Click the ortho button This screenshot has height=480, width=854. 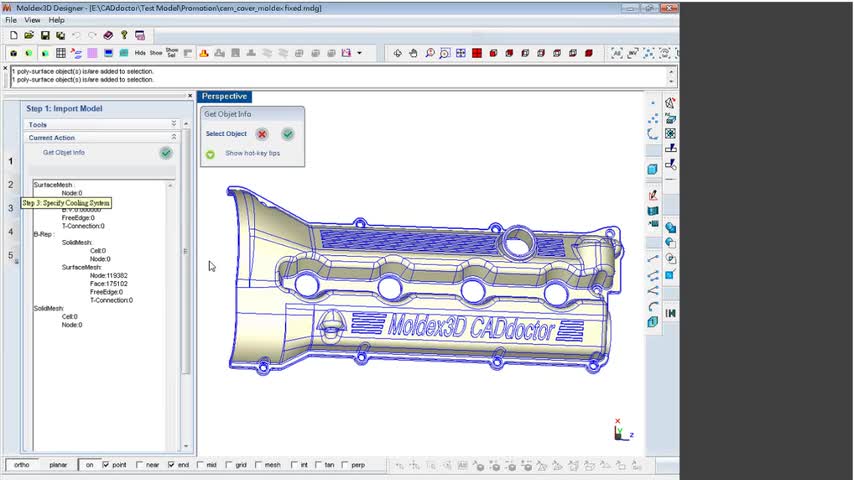[22, 465]
